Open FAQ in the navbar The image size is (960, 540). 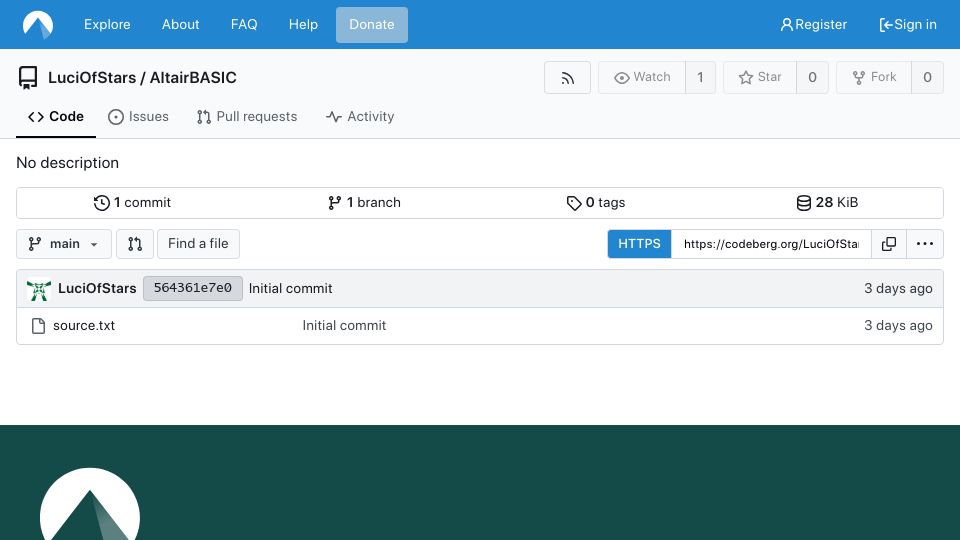244,24
